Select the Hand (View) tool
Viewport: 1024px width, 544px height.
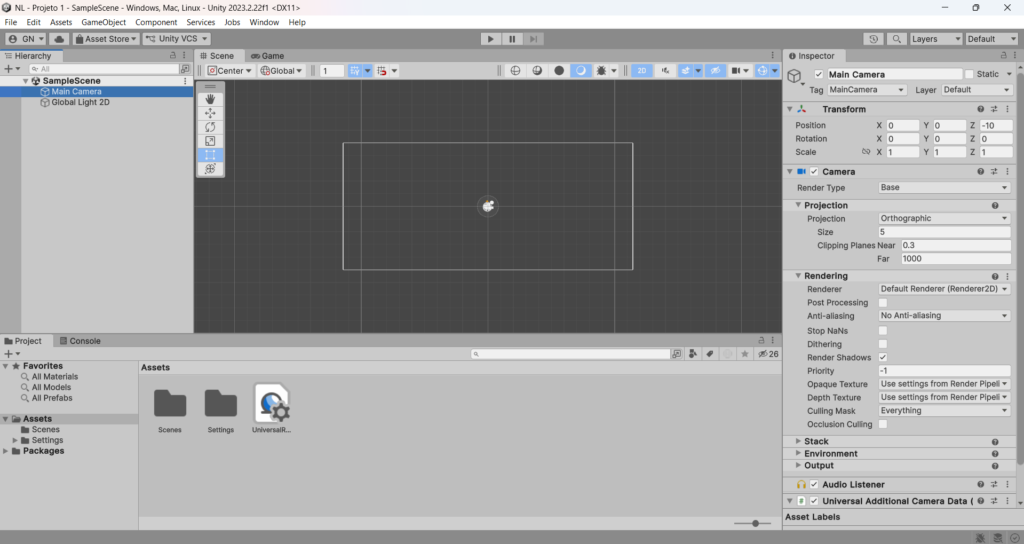[210, 99]
